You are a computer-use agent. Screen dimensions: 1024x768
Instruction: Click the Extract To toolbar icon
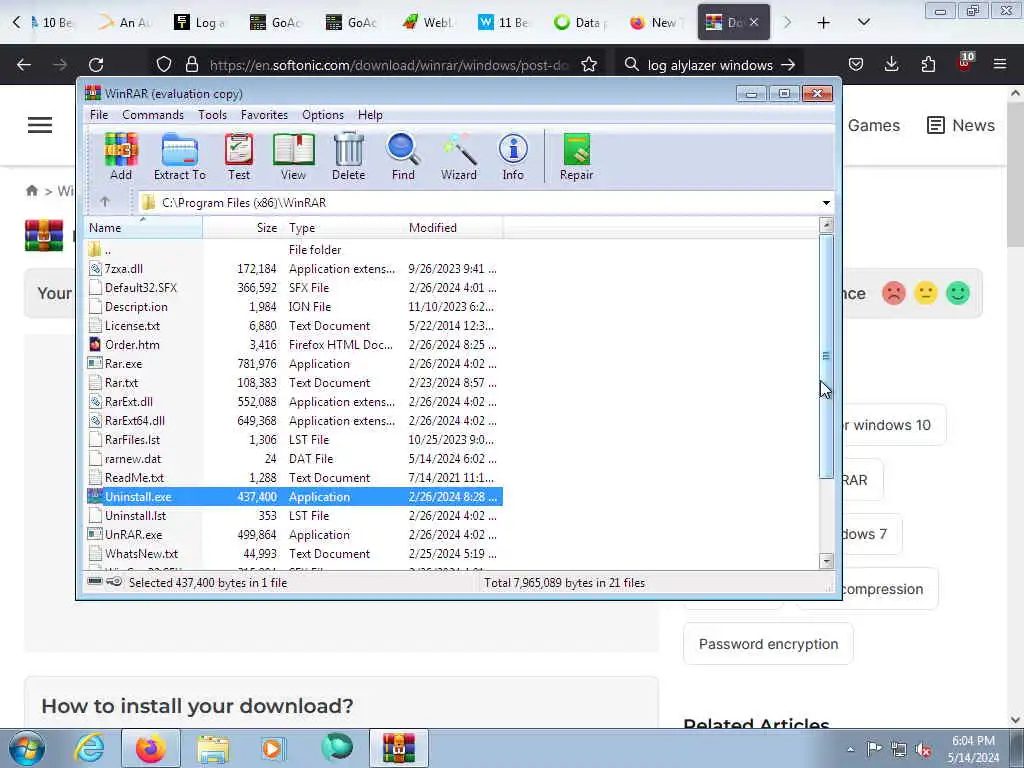pos(180,157)
